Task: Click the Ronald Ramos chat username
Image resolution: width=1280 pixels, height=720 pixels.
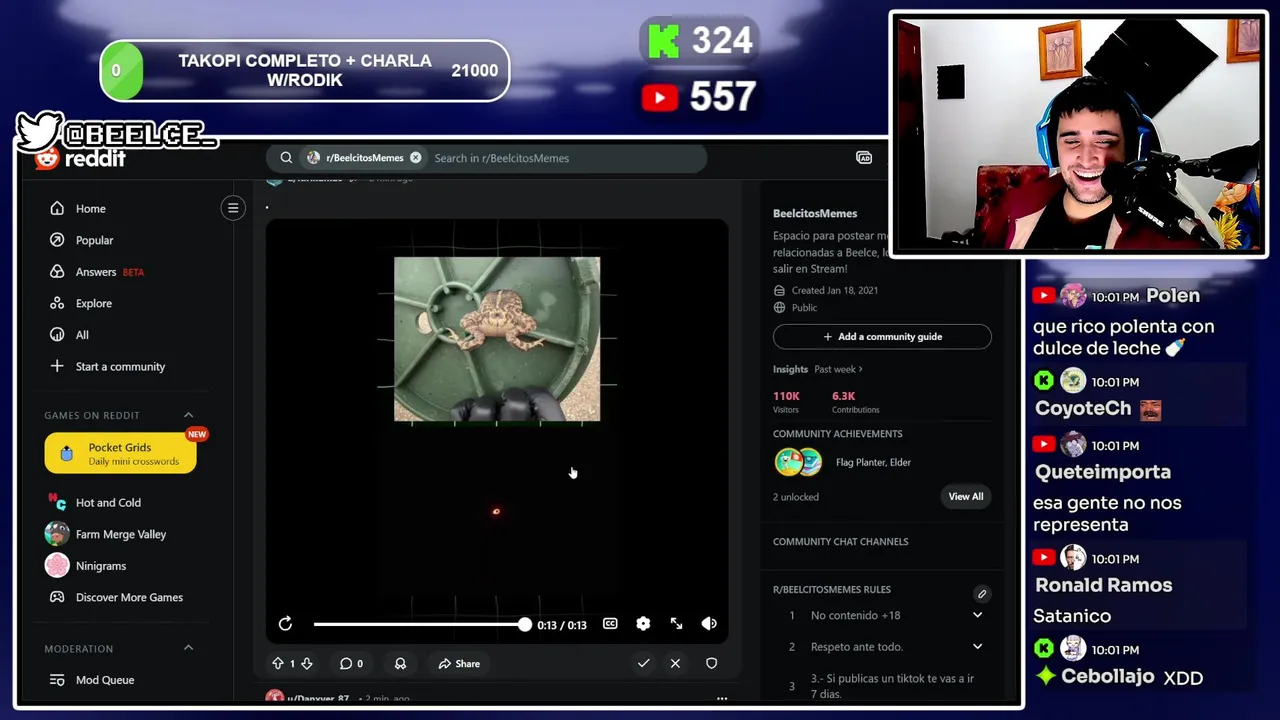Action: 1104,585
